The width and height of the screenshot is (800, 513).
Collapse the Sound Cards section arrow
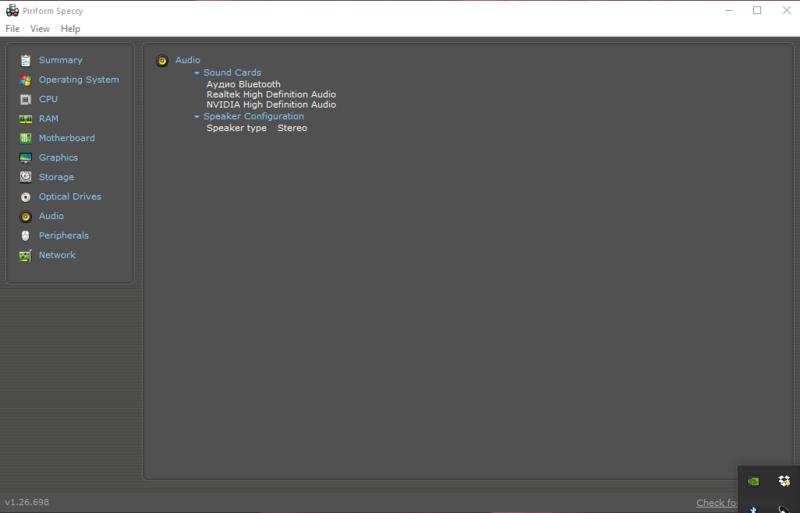pyautogui.click(x=197, y=73)
